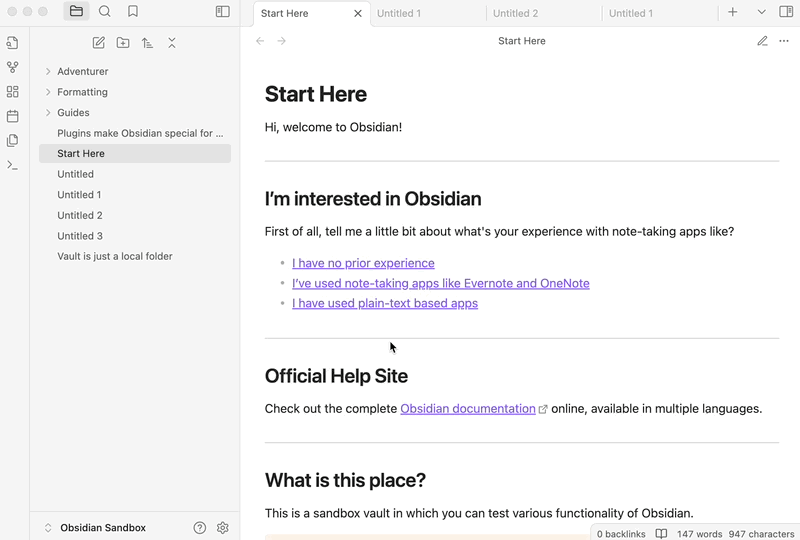Open graph view from ribbon
The height and width of the screenshot is (540, 800).
tap(13, 67)
